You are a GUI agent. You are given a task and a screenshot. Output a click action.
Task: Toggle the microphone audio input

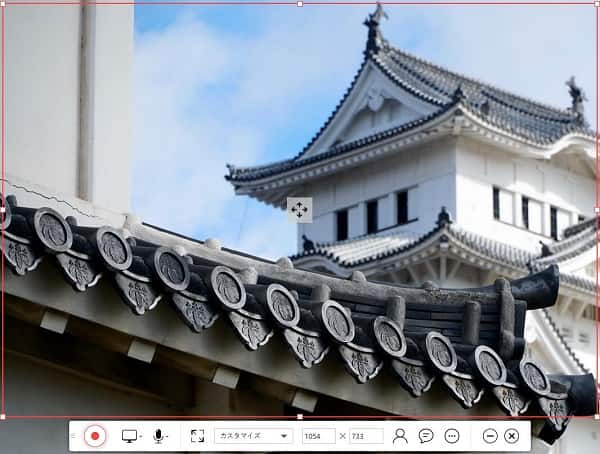158,436
